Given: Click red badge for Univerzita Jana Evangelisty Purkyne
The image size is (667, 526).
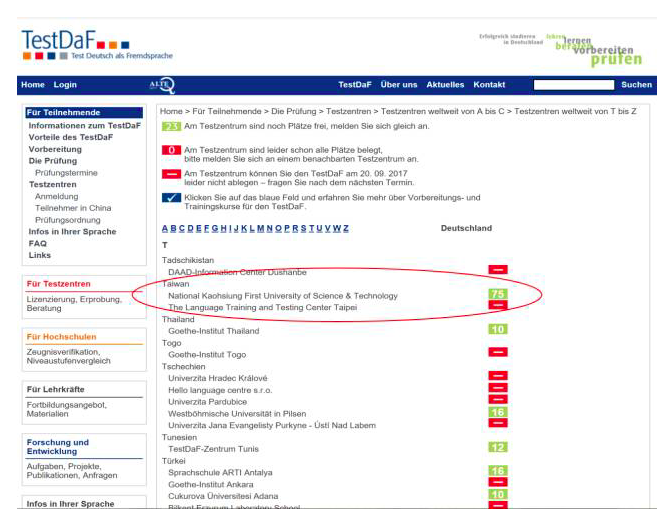Looking at the screenshot, I should [x=498, y=423].
